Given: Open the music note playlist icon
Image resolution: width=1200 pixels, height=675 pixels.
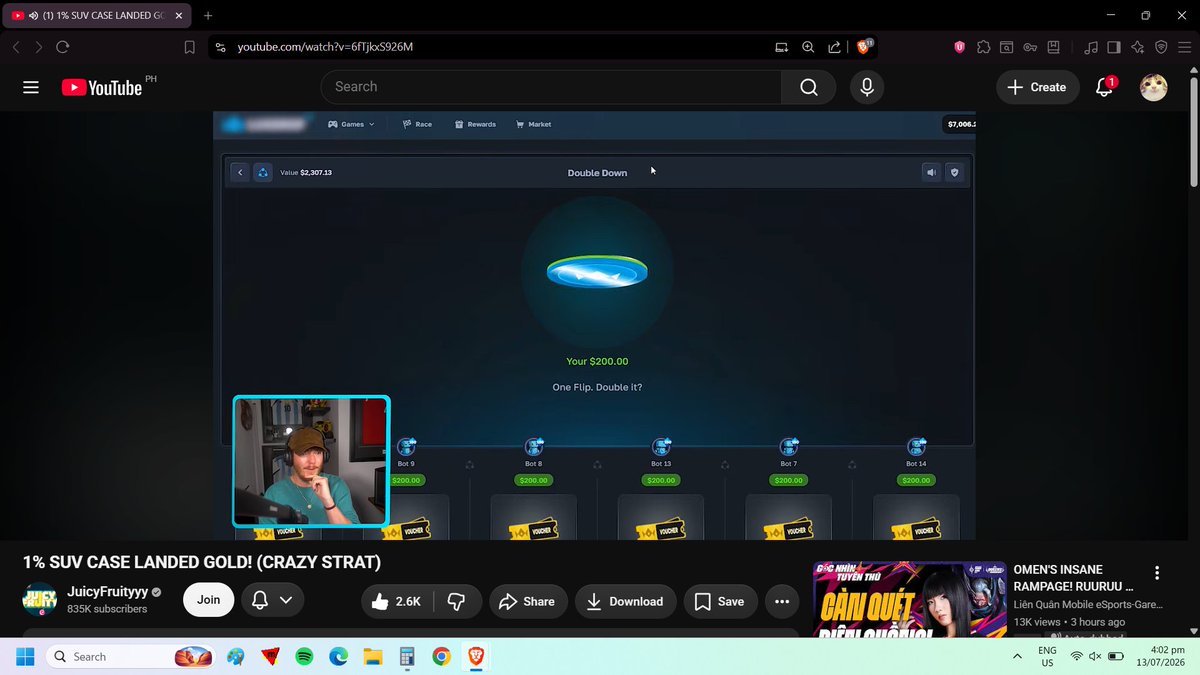Looking at the screenshot, I should click(x=1091, y=47).
